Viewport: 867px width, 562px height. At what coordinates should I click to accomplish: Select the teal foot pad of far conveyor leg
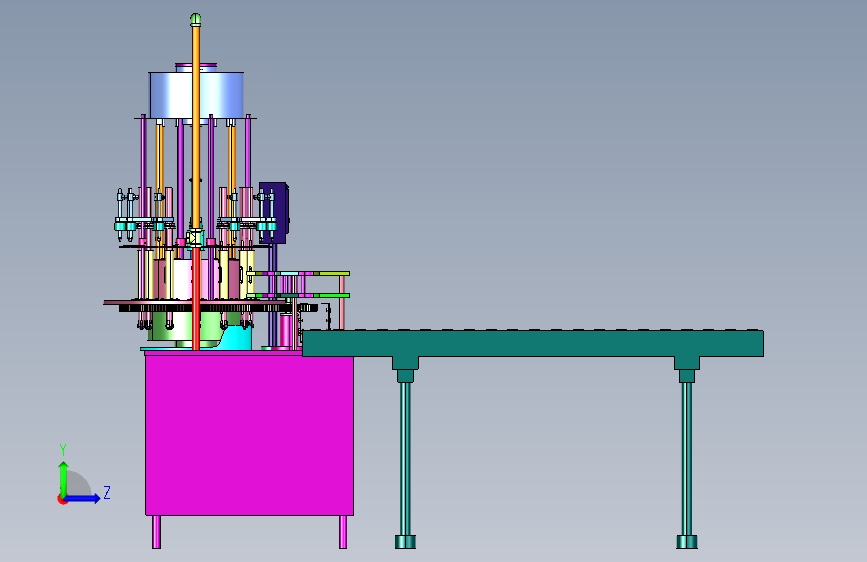(x=687, y=542)
